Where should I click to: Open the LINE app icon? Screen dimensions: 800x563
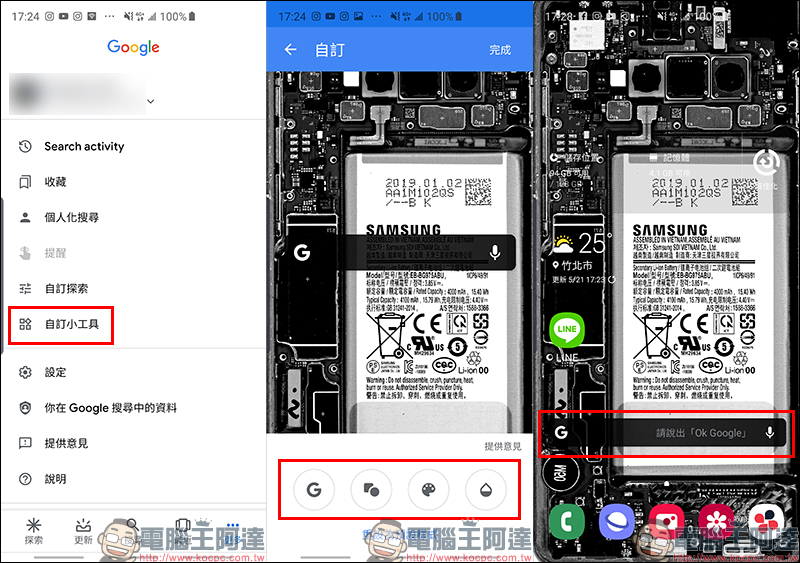pos(567,330)
